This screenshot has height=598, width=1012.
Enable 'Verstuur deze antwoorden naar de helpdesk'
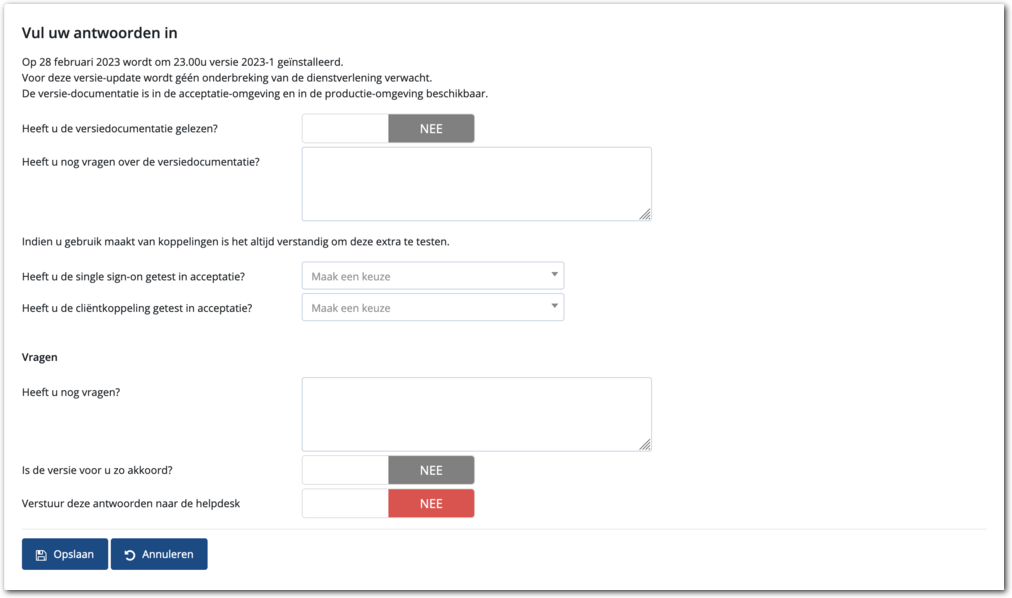coord(388,504)
